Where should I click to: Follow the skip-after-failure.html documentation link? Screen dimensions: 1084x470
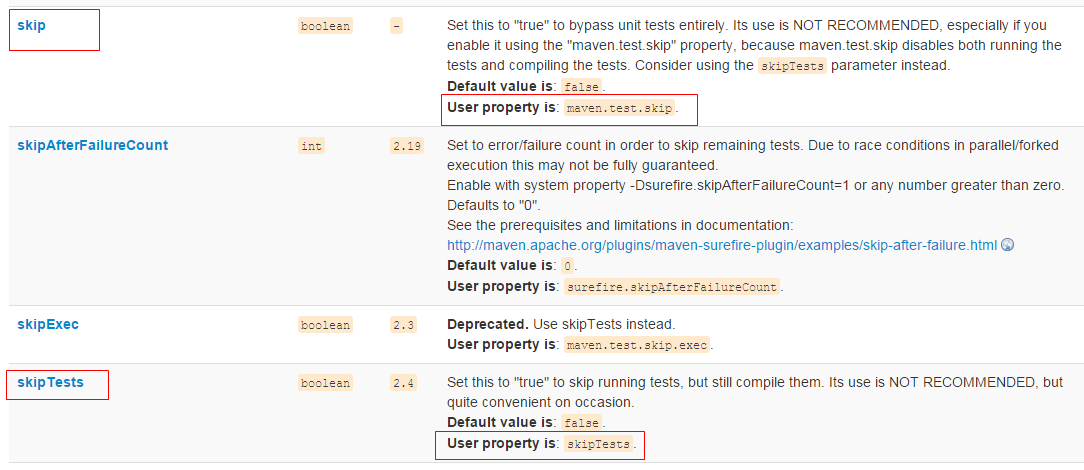pos(722,245)
